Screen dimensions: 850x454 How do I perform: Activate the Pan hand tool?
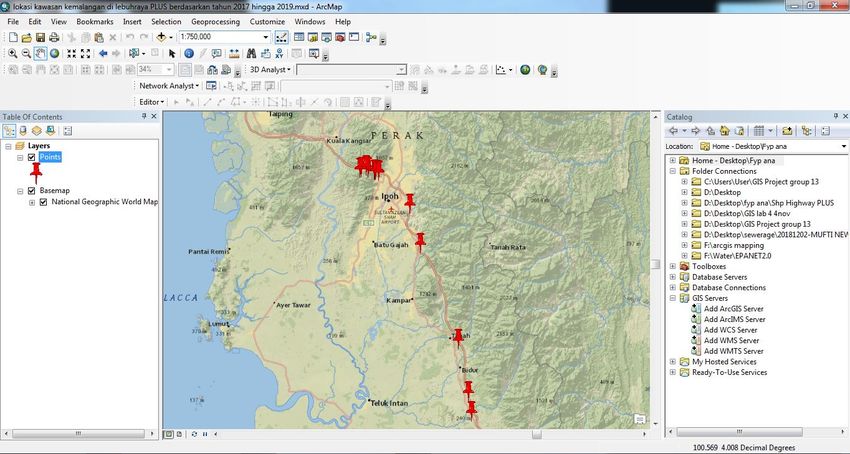40,53
